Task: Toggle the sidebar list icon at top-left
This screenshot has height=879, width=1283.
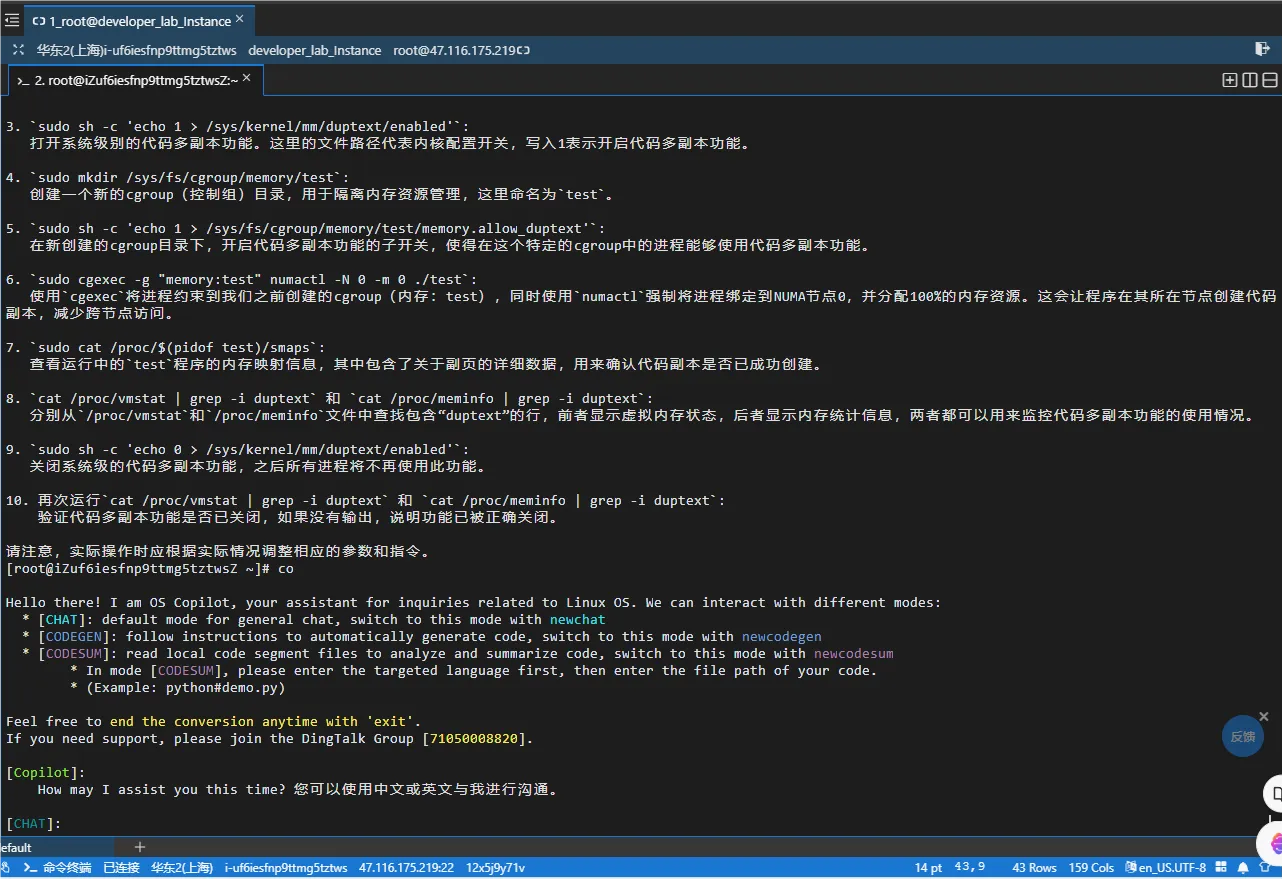Action: point(12,20)
